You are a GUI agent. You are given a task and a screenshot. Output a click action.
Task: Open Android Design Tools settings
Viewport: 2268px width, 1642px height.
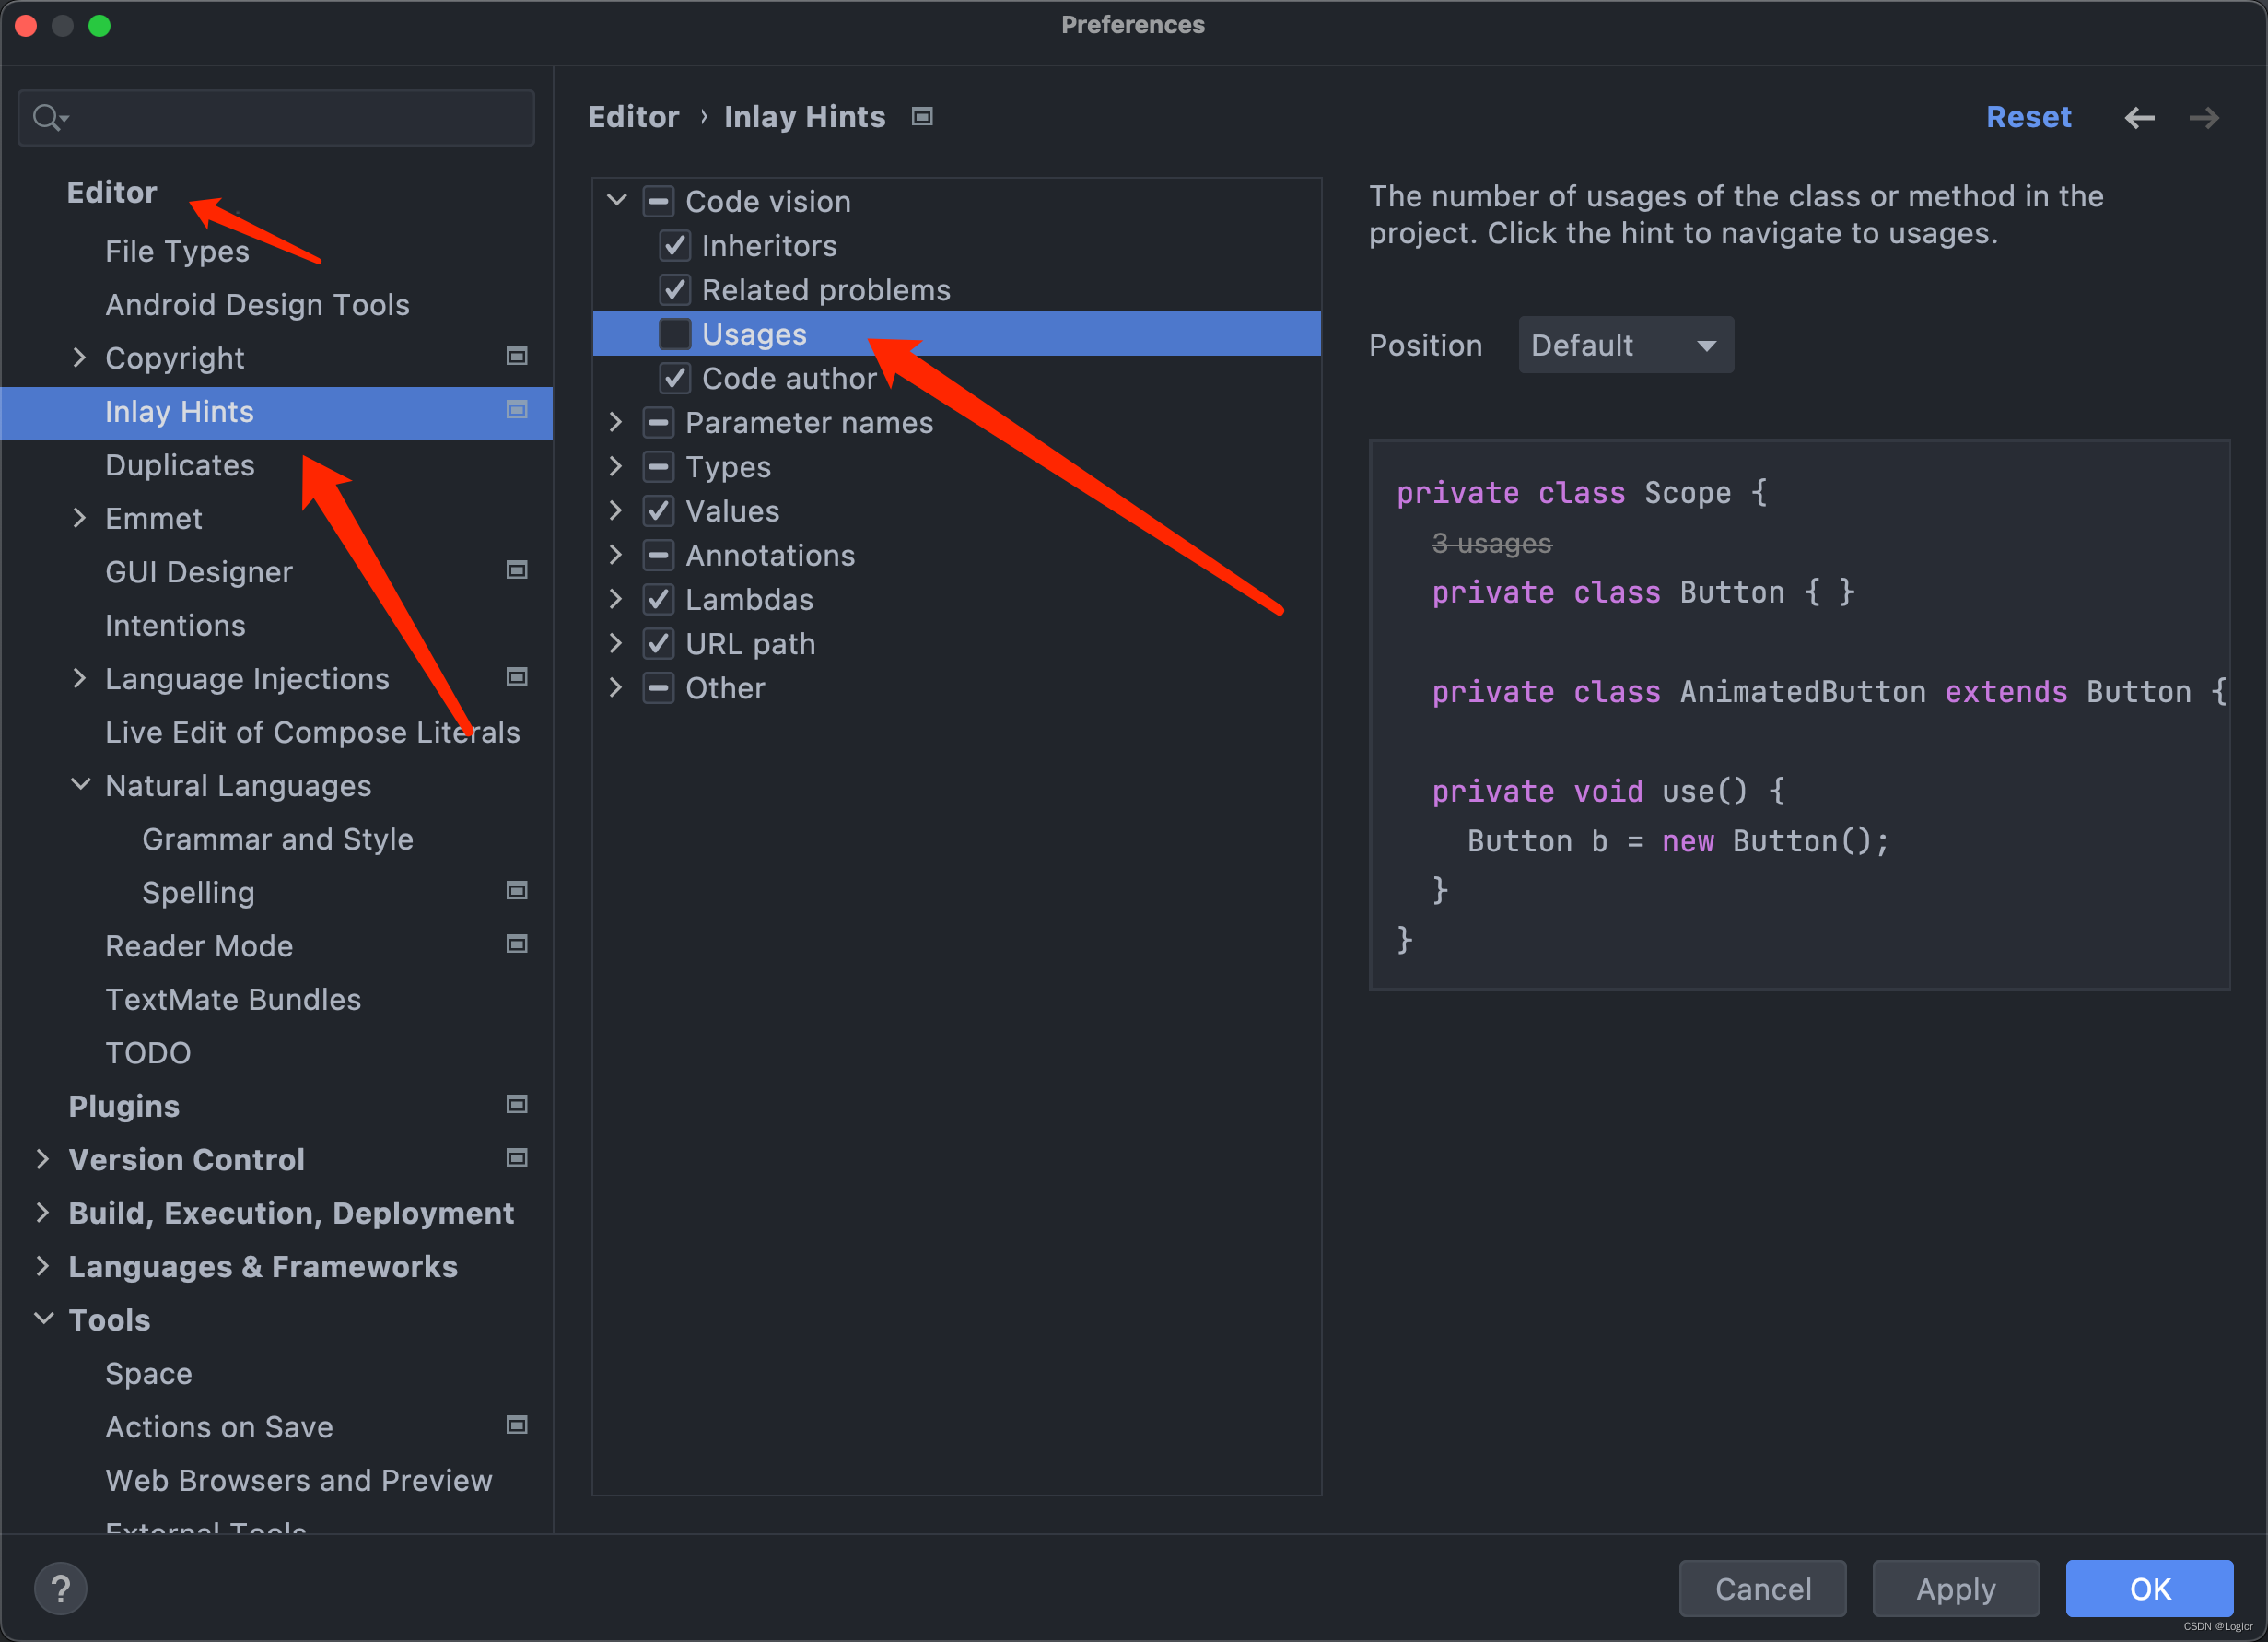click(x=257, y=304)
